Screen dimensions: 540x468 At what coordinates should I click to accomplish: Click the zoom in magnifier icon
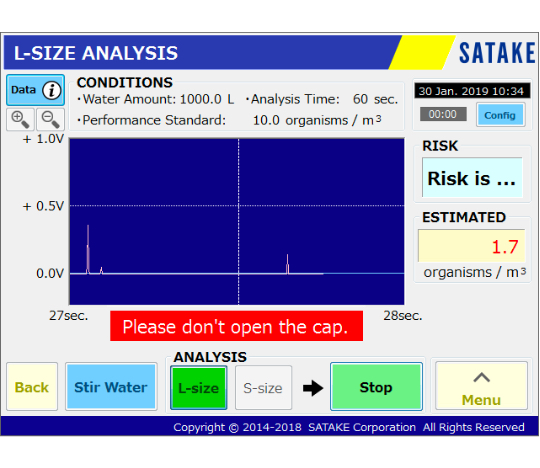[20, 119]
